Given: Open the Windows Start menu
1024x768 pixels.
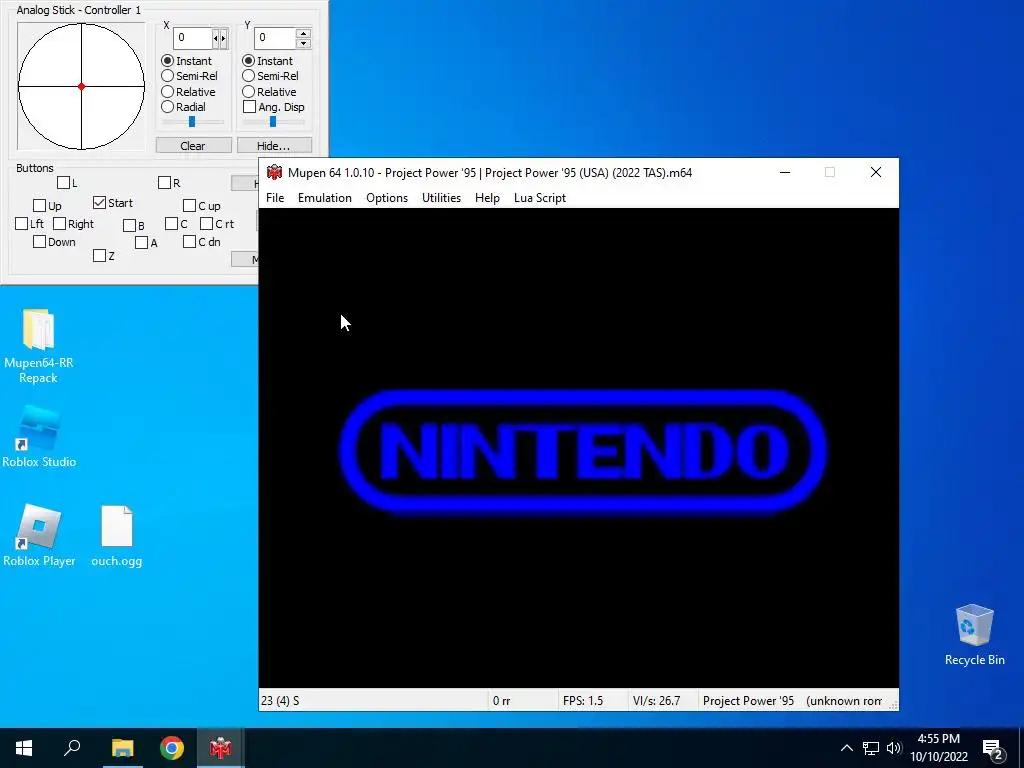Looking at the screenshot, I should coord(24,748).
